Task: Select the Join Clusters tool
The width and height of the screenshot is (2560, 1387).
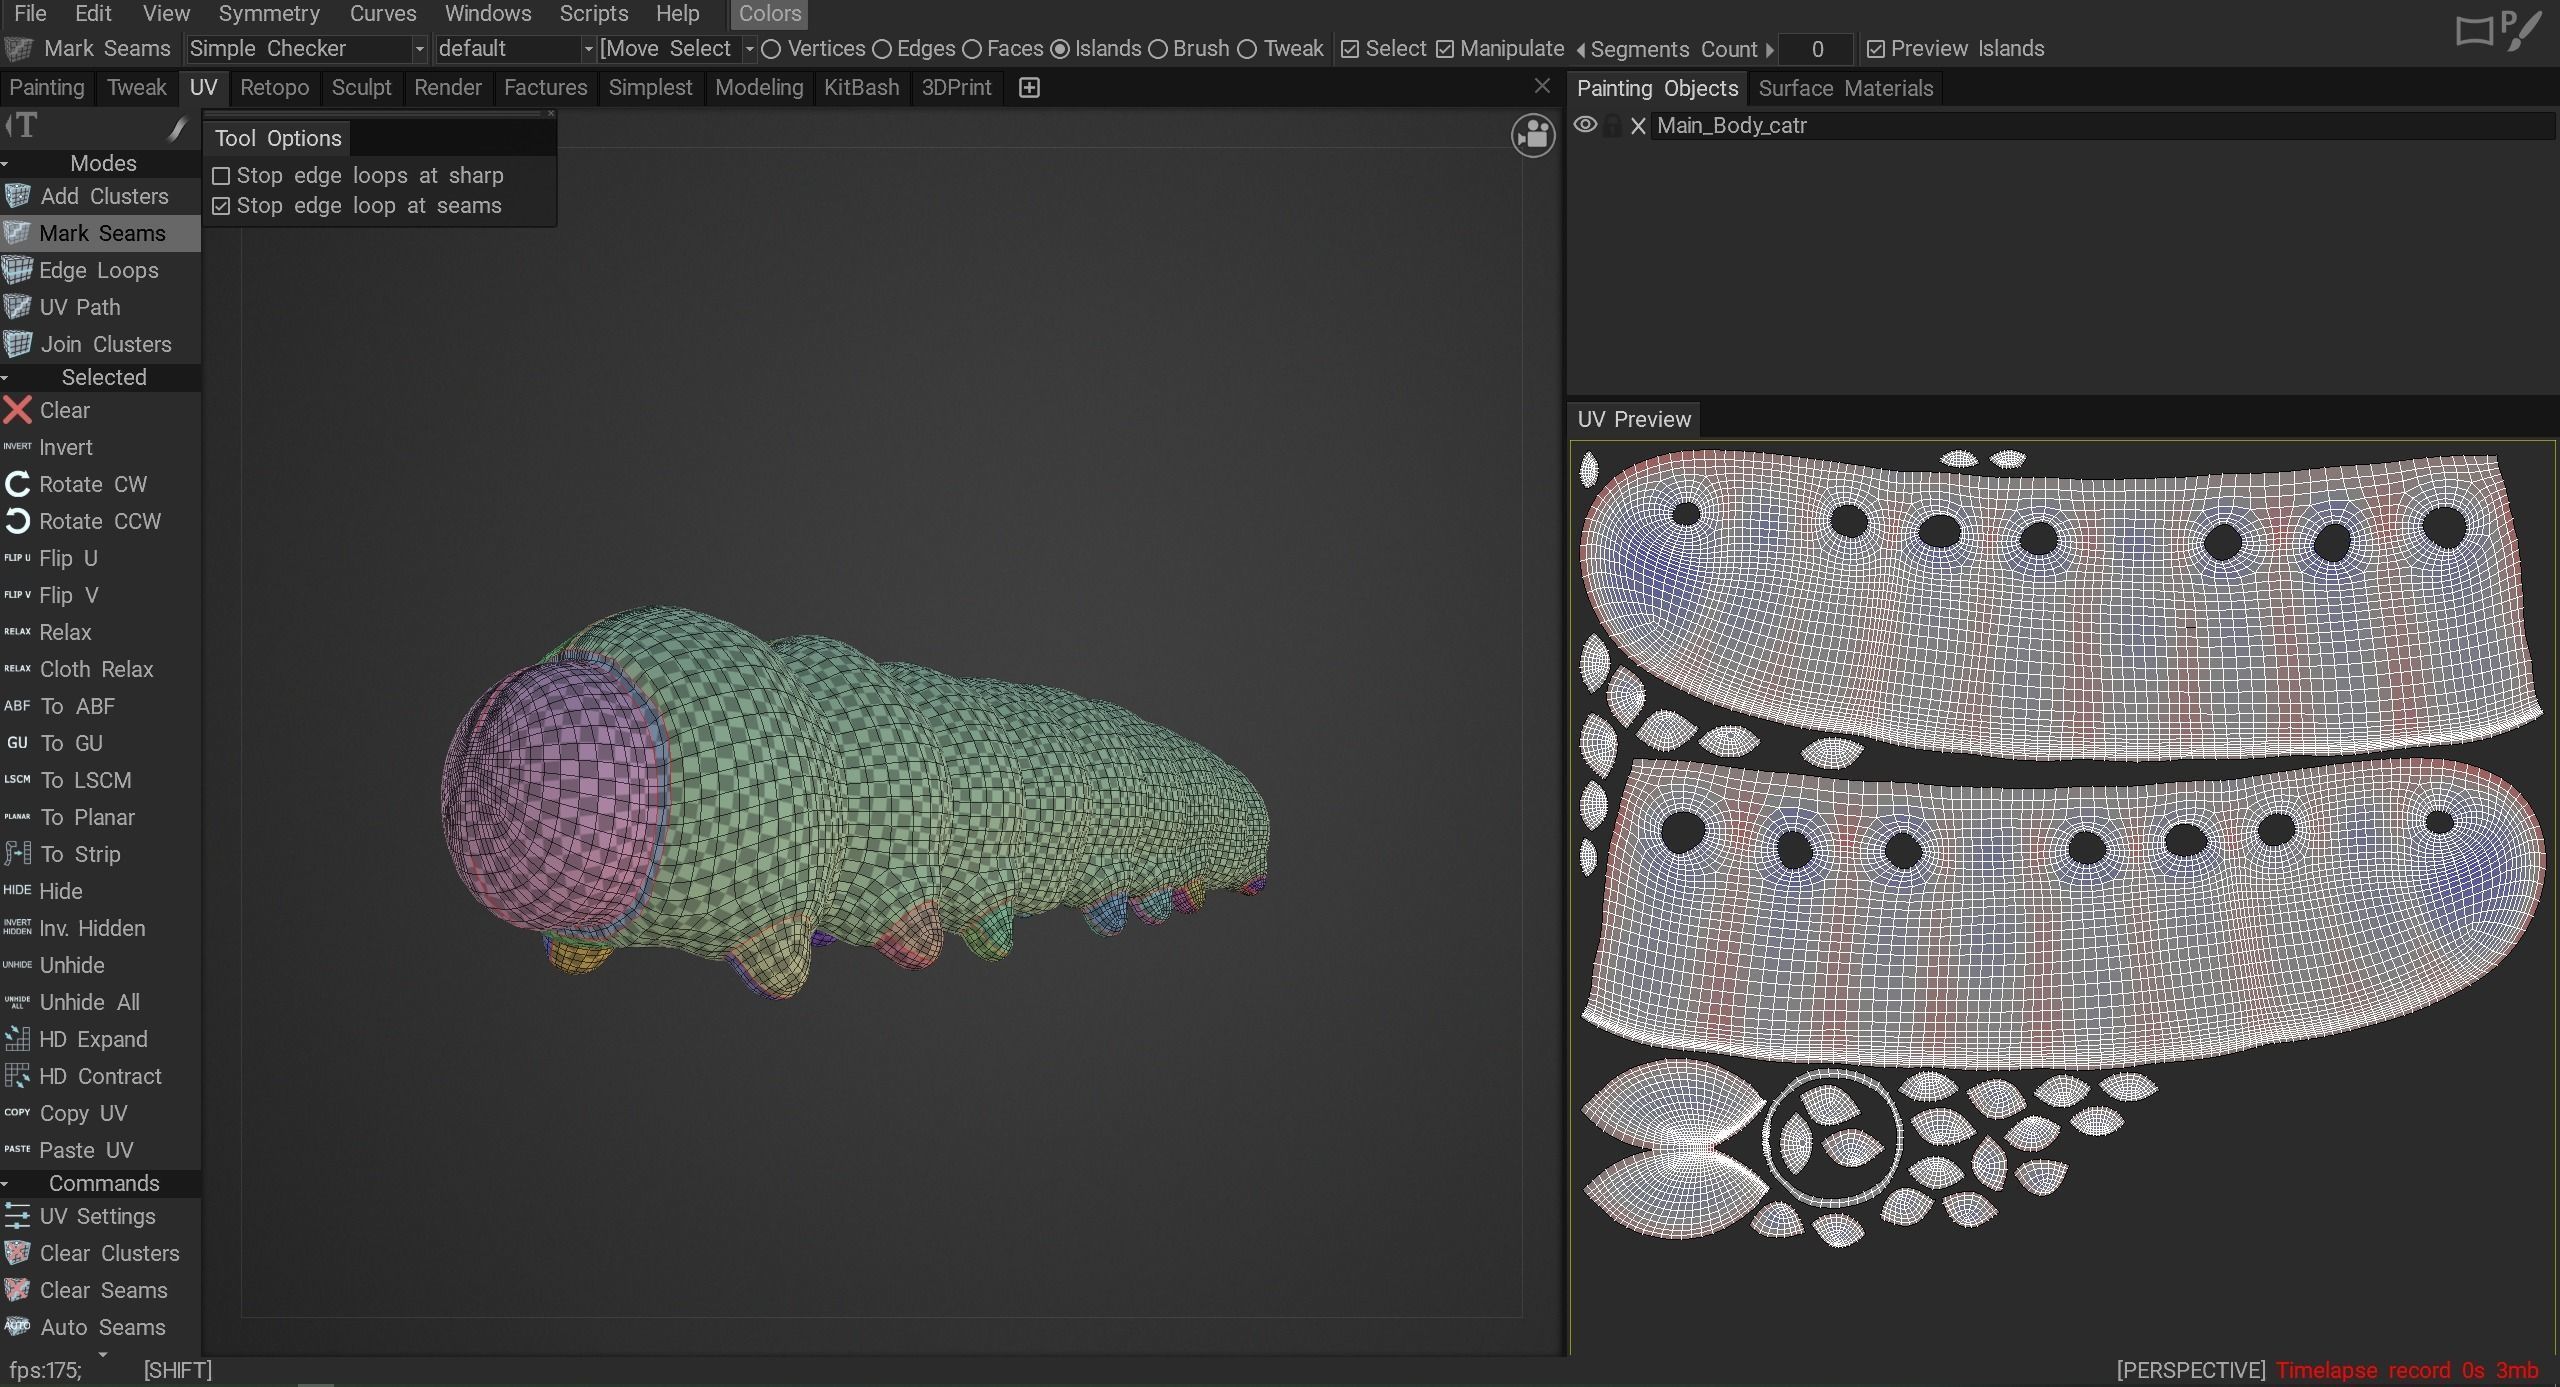Action: click(x=105, y=343)
